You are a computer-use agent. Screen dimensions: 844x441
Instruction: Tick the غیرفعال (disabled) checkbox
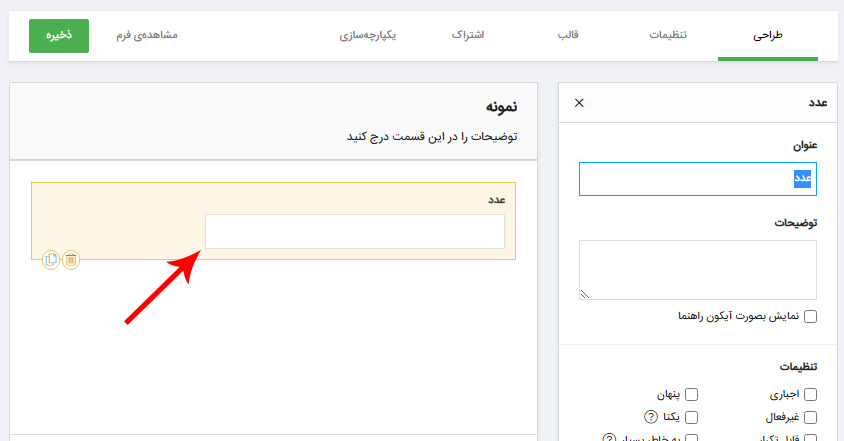coord(810,417)
